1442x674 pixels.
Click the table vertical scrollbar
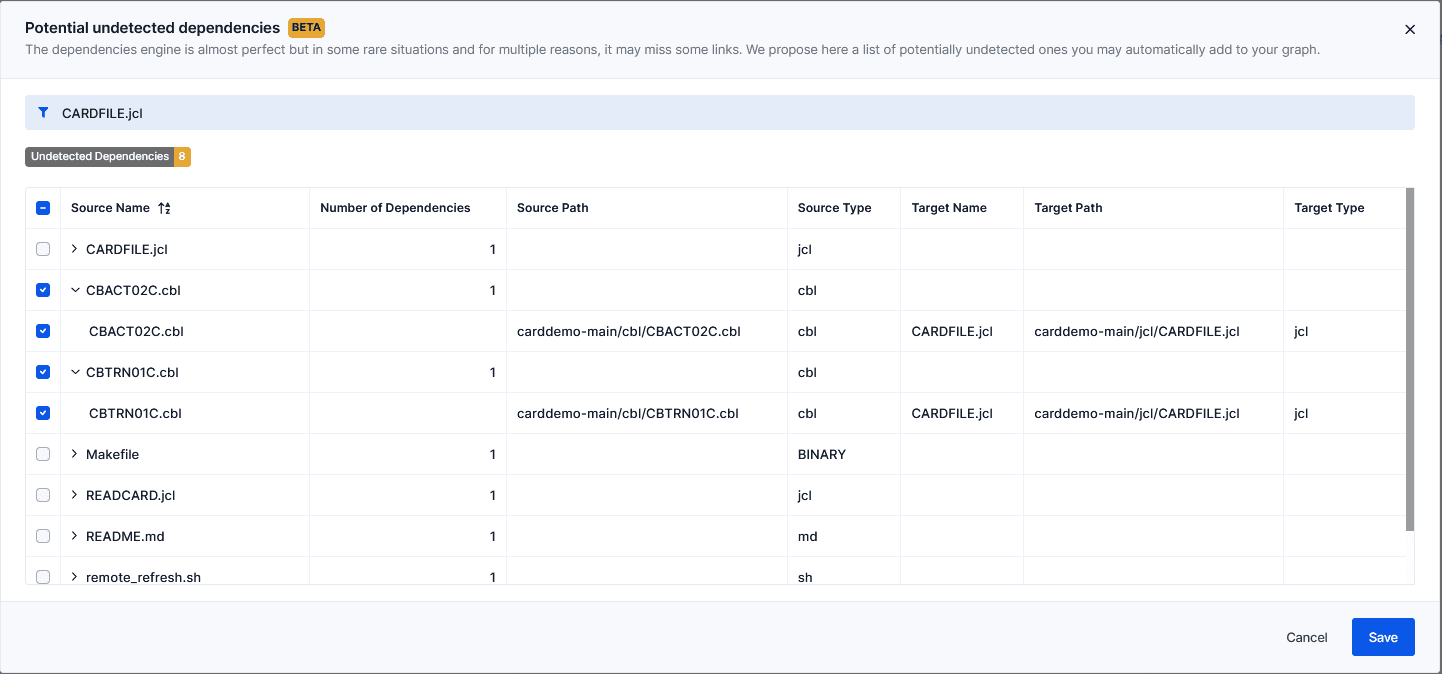[x=1410, y=358]
